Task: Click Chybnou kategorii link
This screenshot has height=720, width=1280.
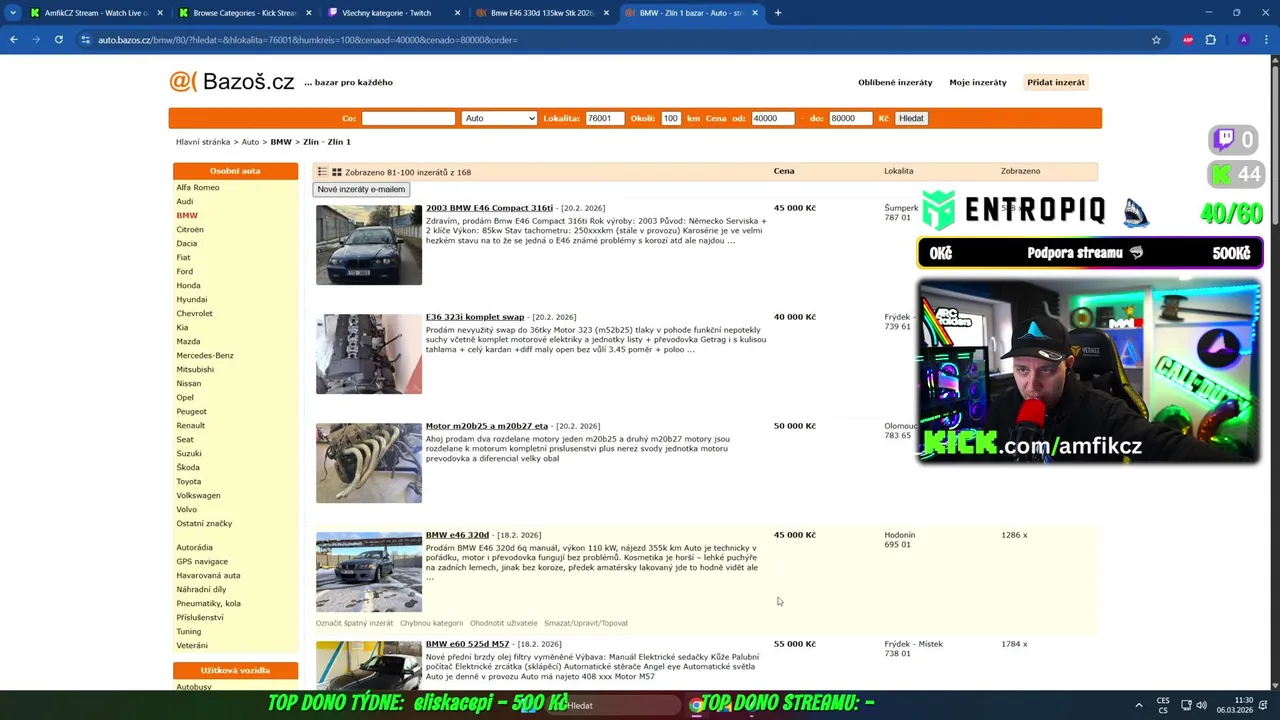Action: click(x=431, y=623)
